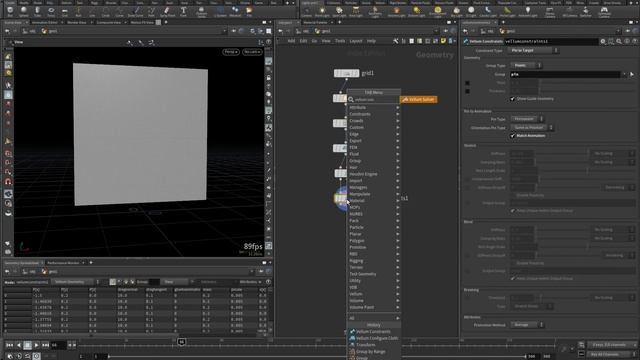This screenshot has width=640, height=360.
Task: Open the Orientation Pin Type dropdown
Action: (x=532, y=127)
